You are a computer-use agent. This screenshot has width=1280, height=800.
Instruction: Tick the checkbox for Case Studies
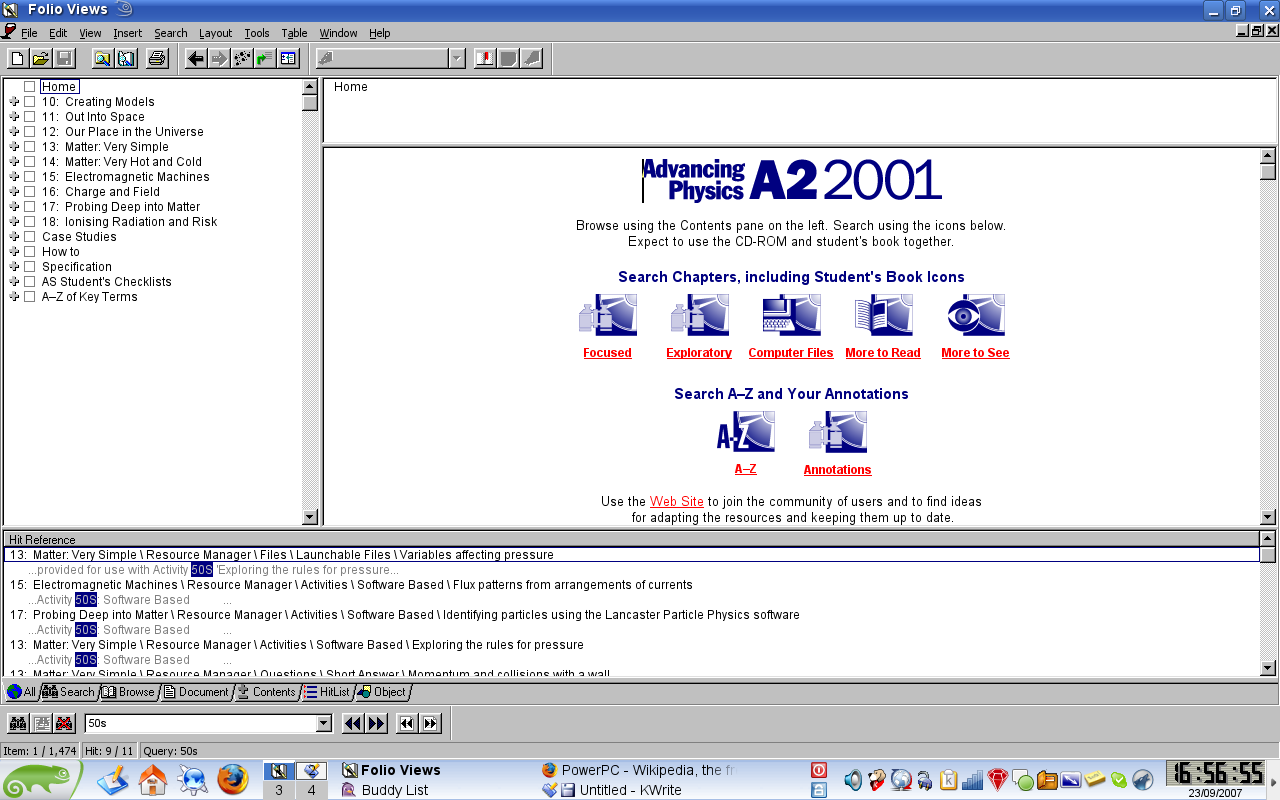[x=30, y=237]
